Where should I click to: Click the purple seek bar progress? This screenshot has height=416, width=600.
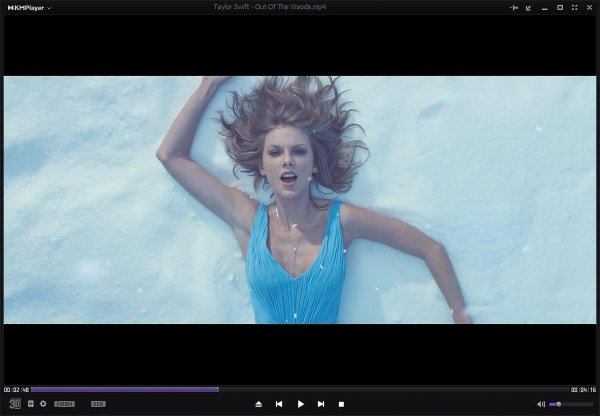125,390
